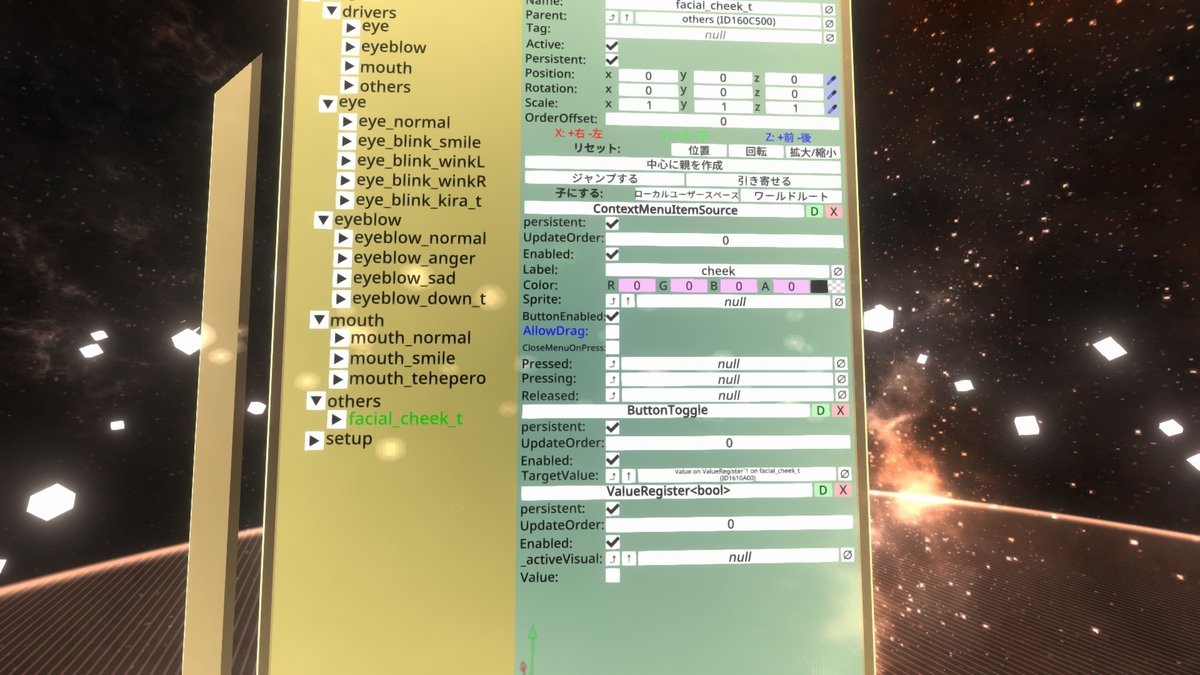Click the Pressing row's open-target arrow icon

(614, 380)
